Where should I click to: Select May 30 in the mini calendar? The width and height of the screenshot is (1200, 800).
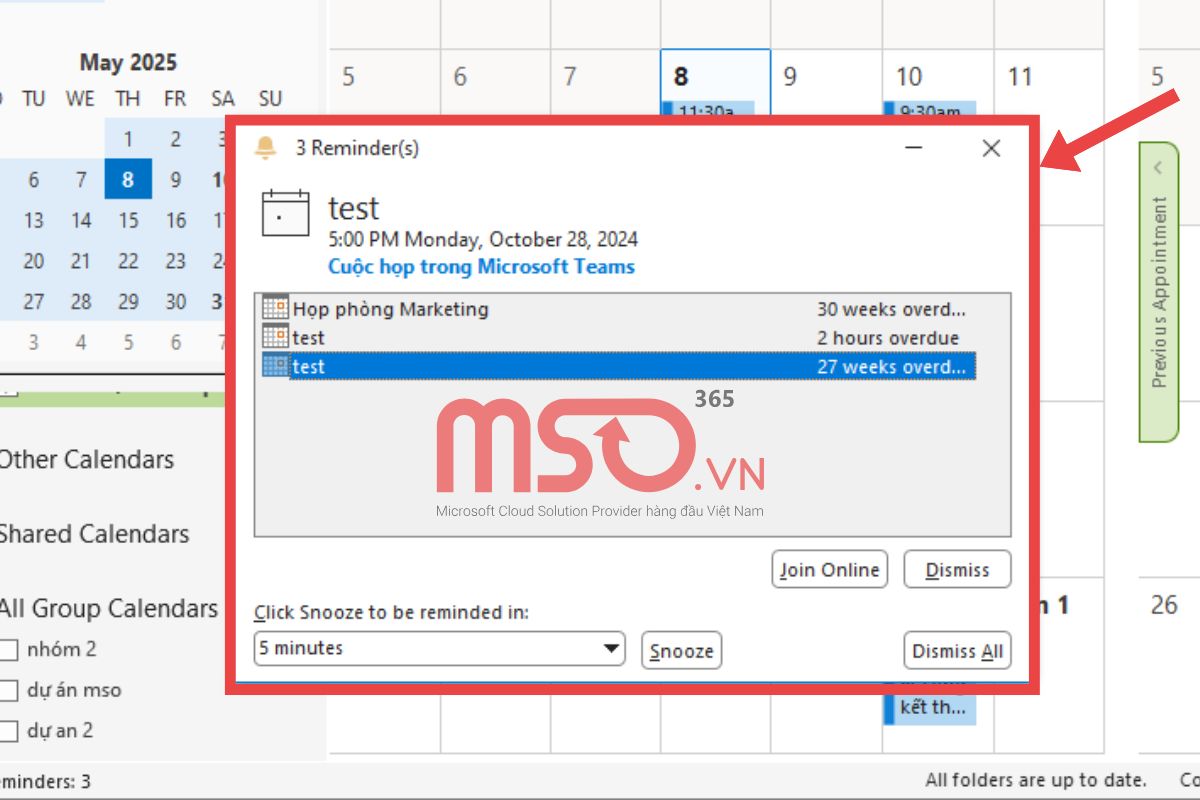176,301
